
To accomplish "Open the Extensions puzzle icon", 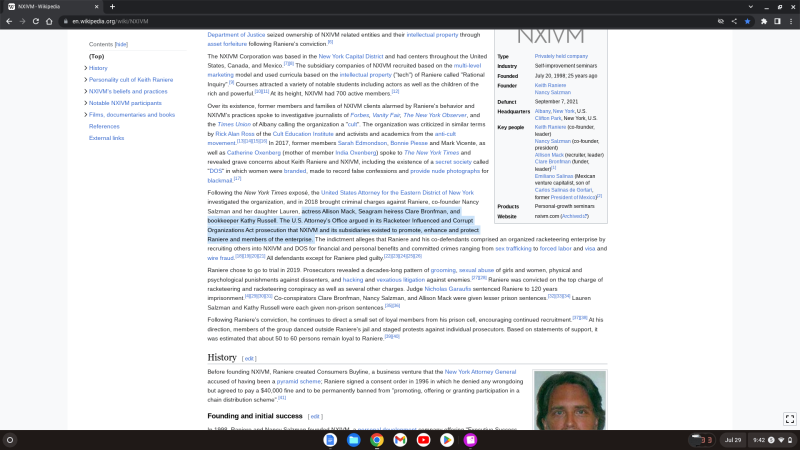I will point(764,21).
